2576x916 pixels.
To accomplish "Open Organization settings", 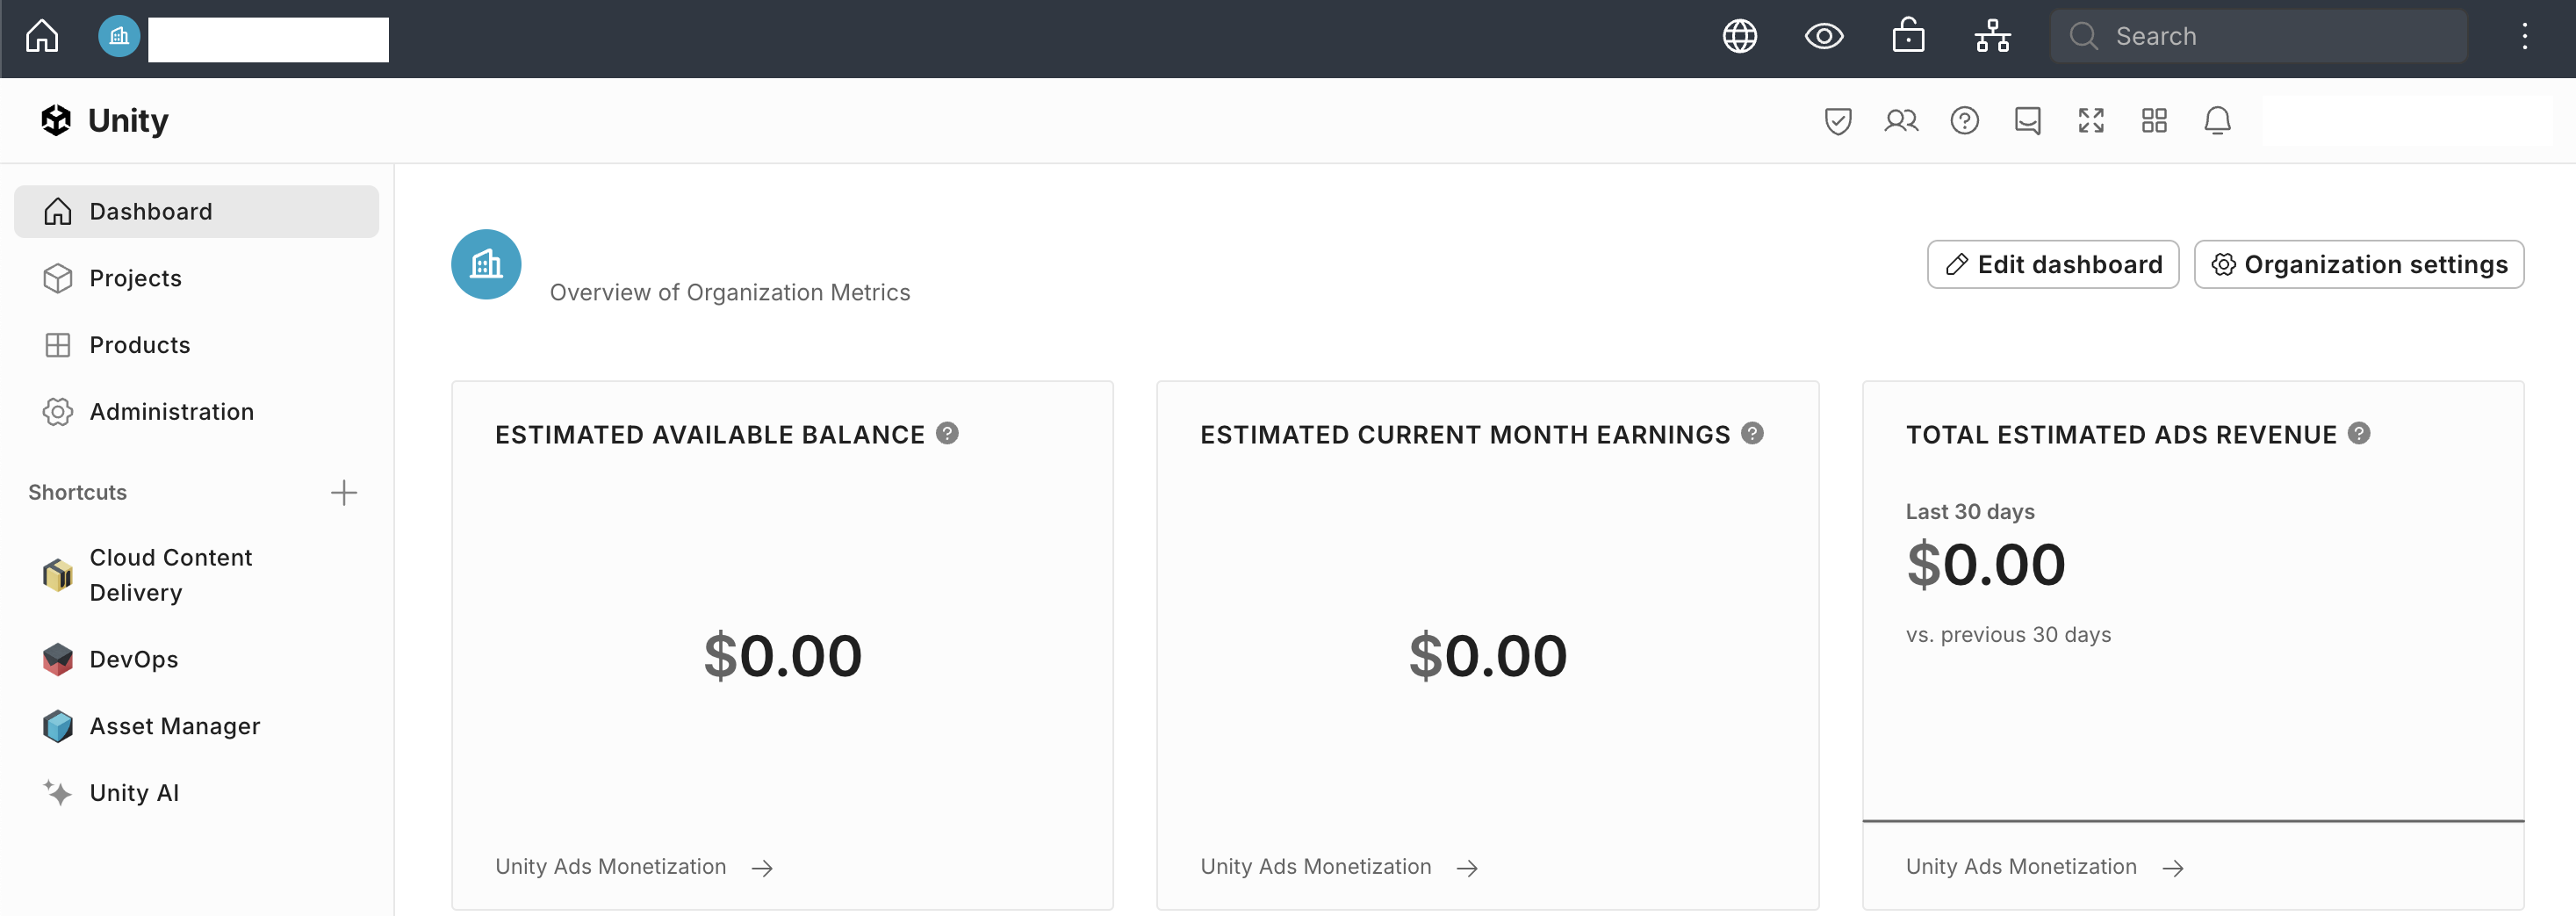I will click(x=2358, y=265).
